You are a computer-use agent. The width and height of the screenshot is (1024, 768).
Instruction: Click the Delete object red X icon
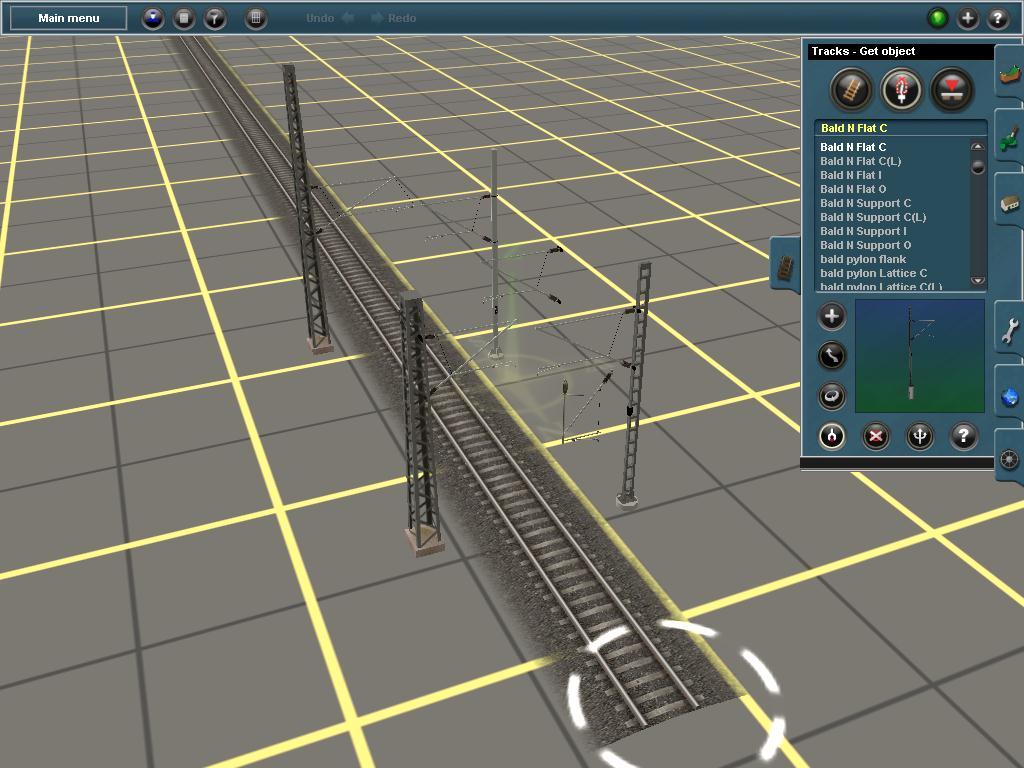(x=876, y=436)
